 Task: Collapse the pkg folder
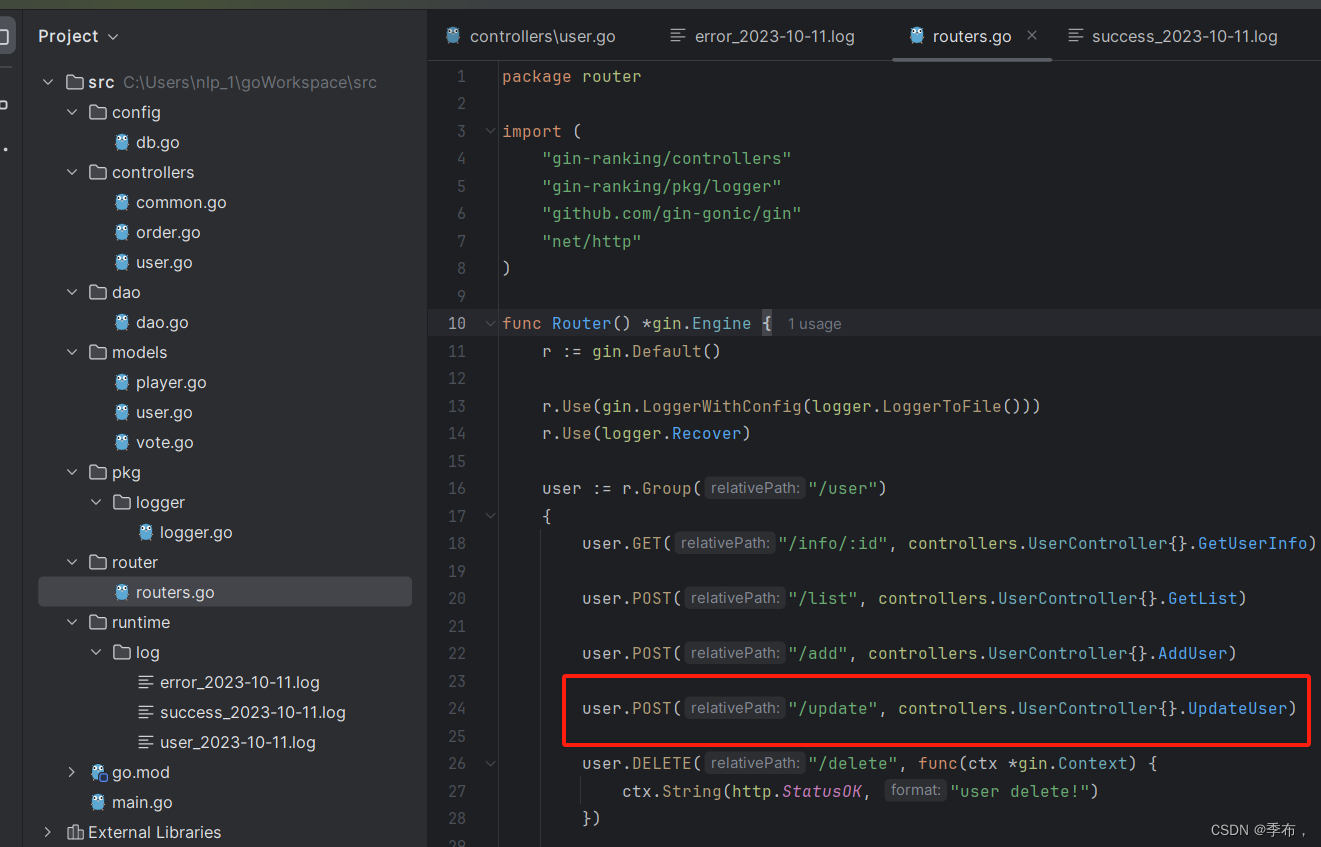(72, 472)
